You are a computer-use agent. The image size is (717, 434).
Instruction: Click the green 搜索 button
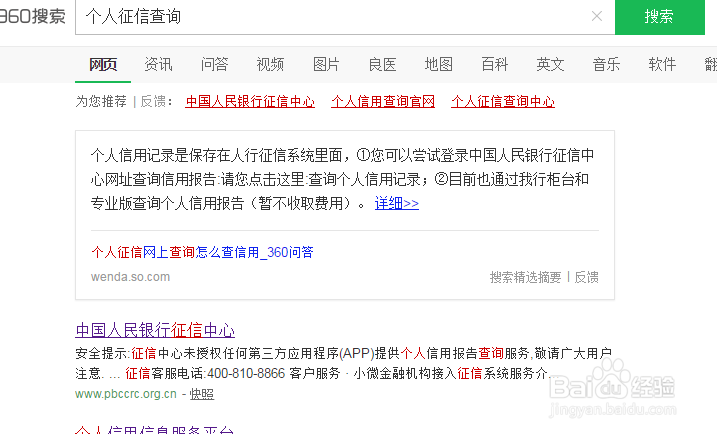point(659,17)
